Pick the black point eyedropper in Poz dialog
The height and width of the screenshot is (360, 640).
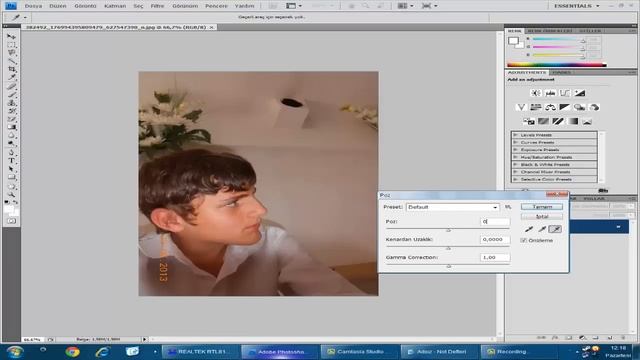[x=529, y=229]
